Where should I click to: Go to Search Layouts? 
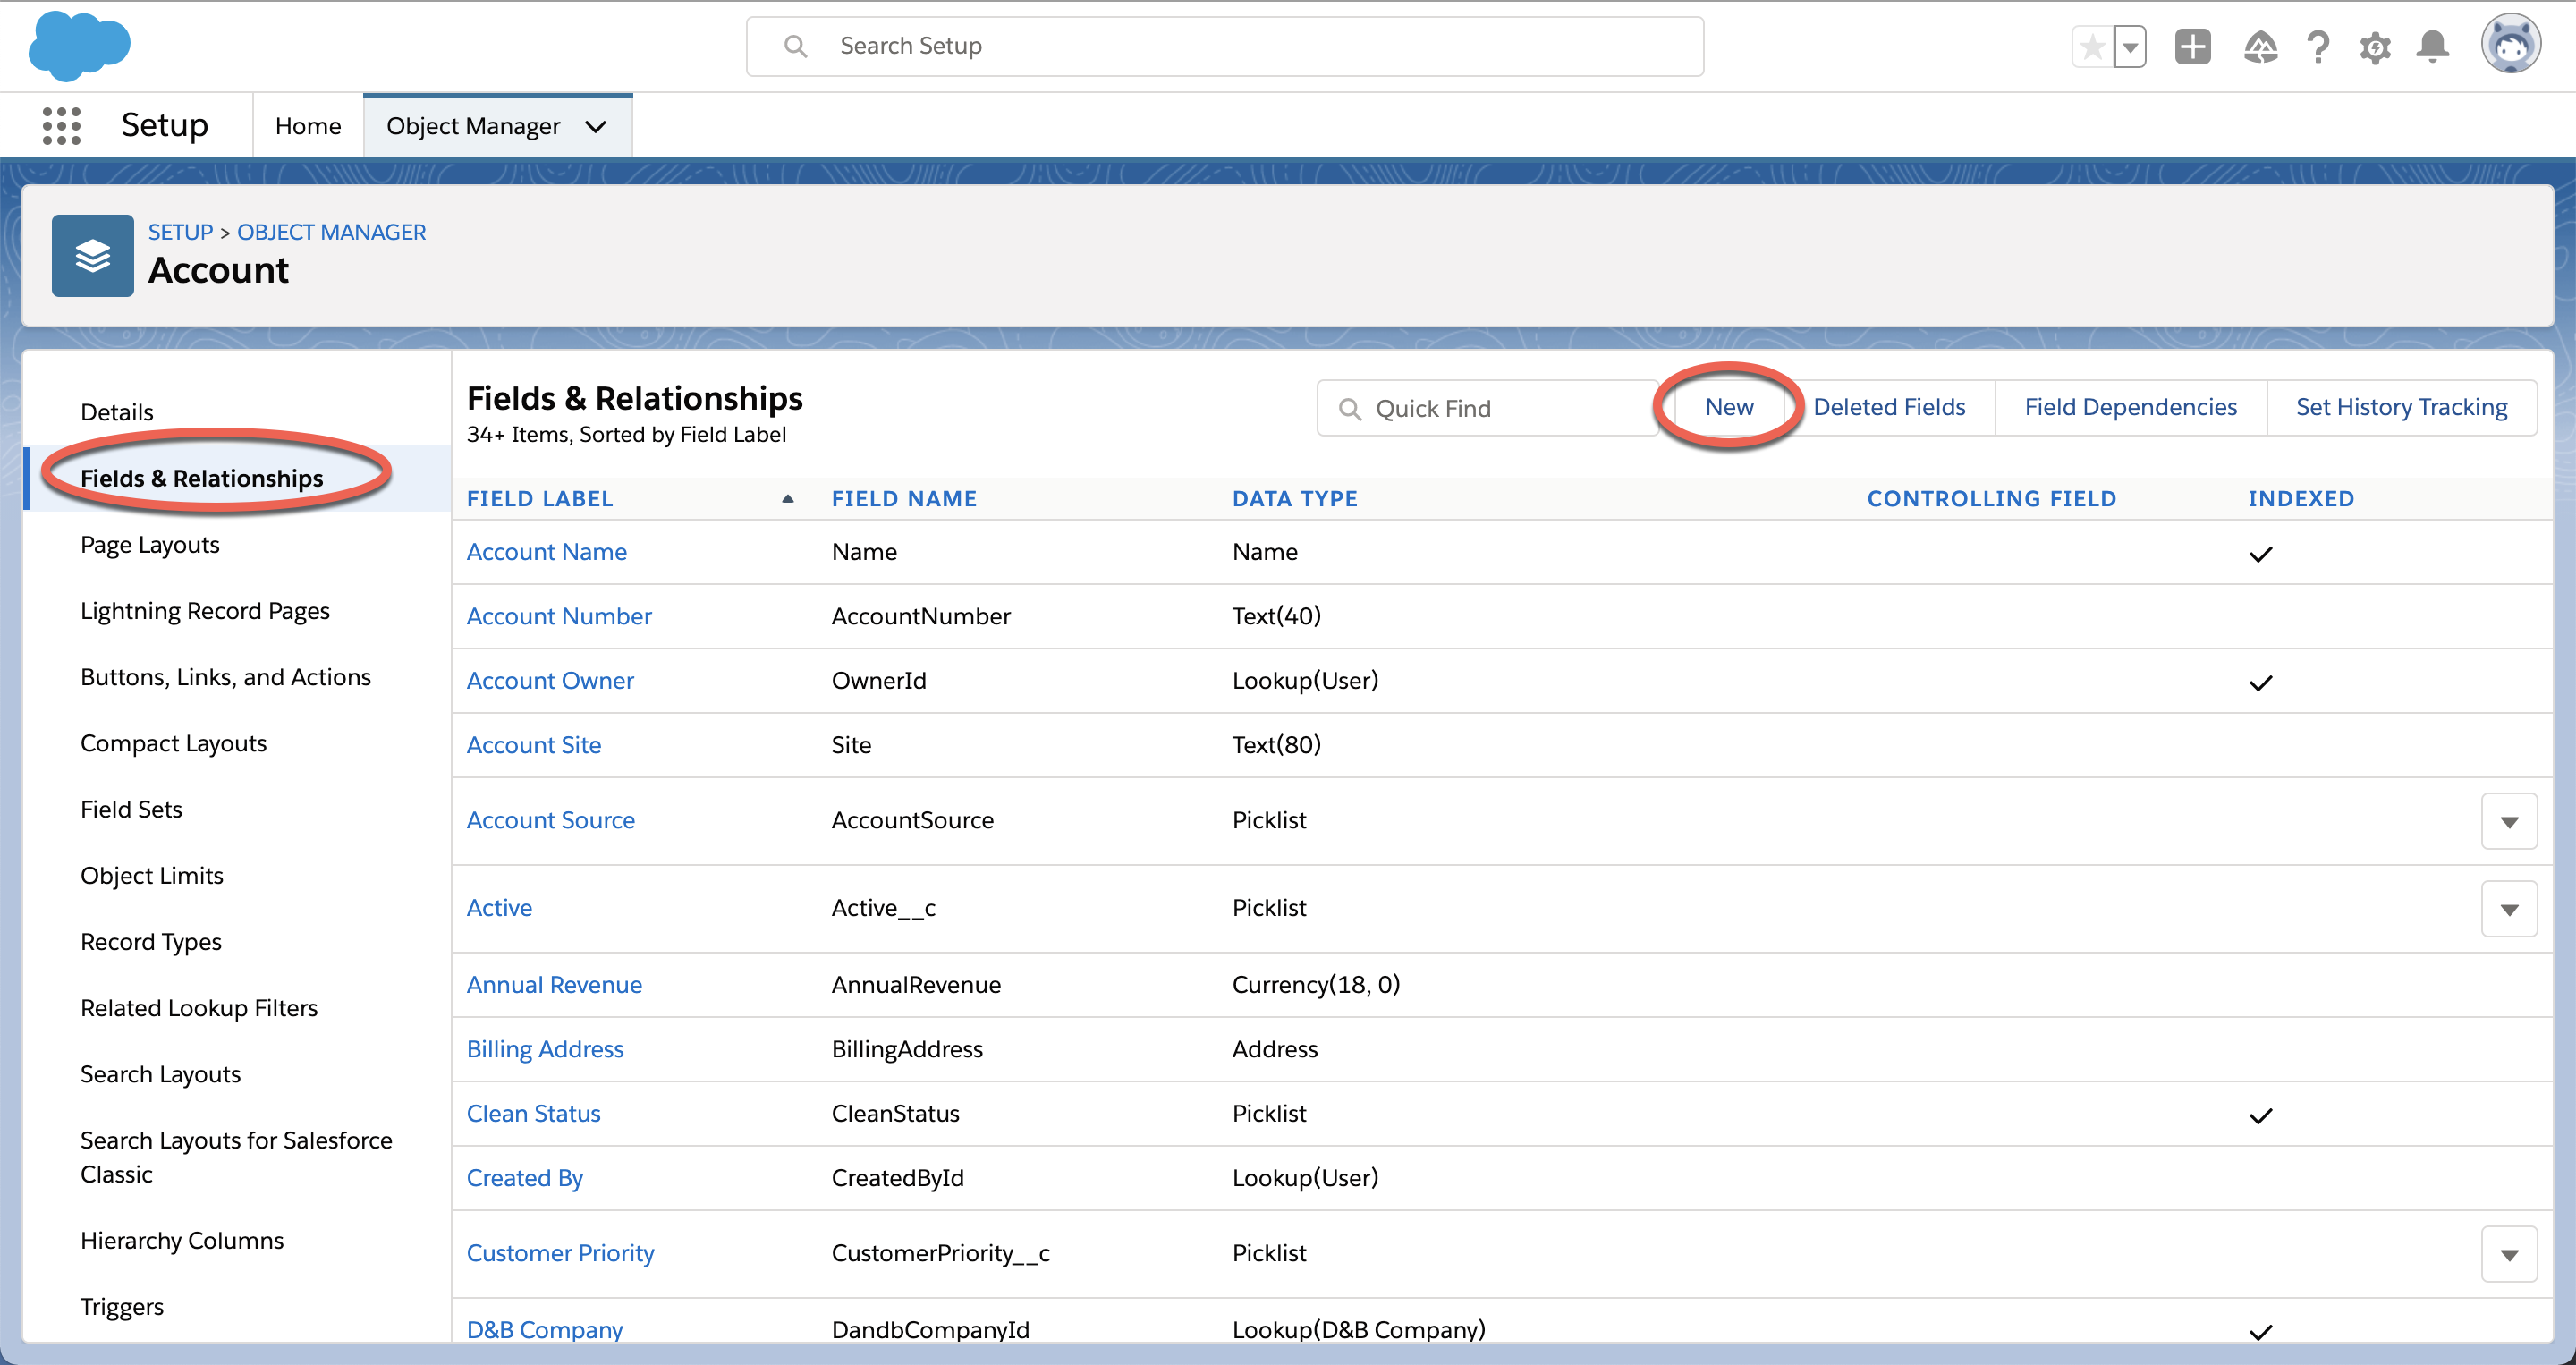(x=161, y=1074)
